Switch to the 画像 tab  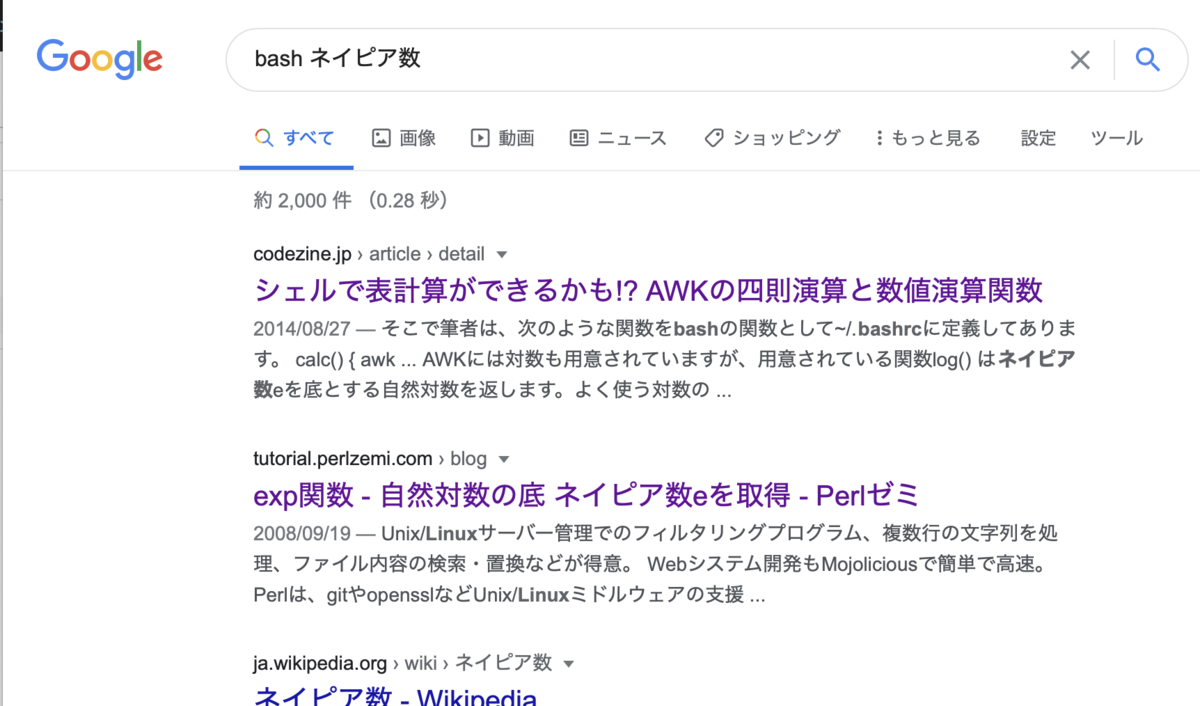click(x=404, y=138)
